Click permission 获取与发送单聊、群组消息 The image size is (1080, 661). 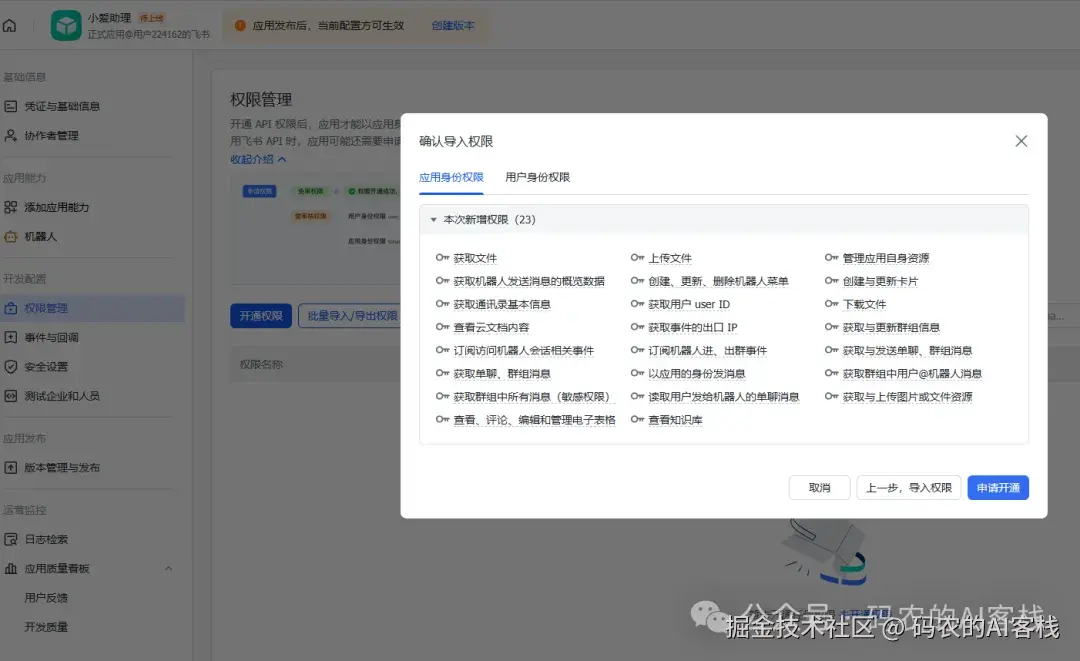point(907,350)
